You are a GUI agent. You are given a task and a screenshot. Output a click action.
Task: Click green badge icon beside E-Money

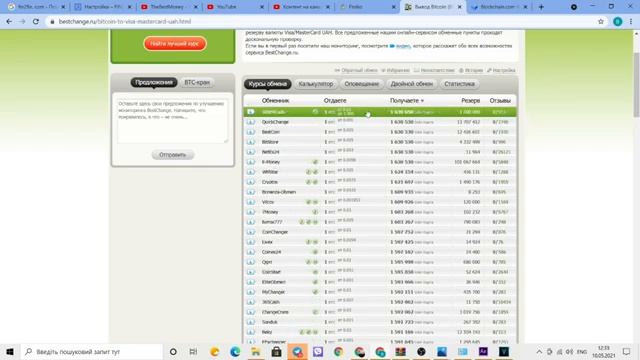[315, 162]
